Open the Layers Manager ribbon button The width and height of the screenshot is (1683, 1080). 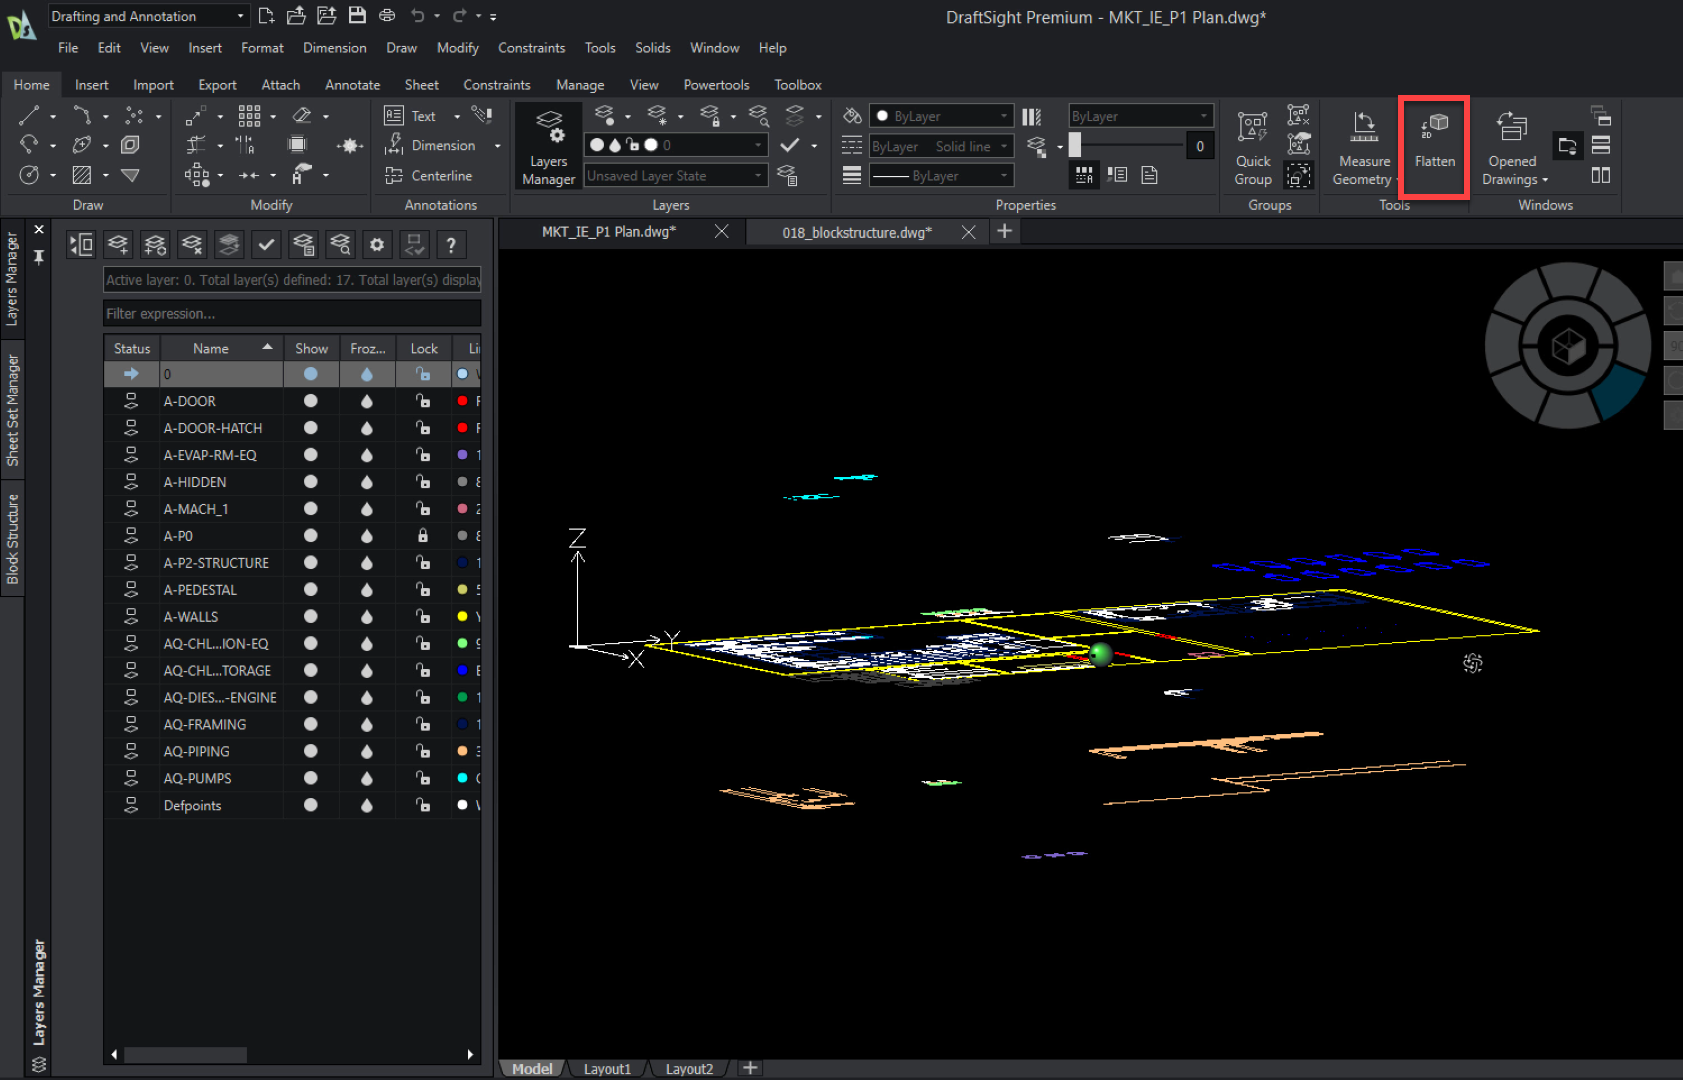tap(548, 147)
